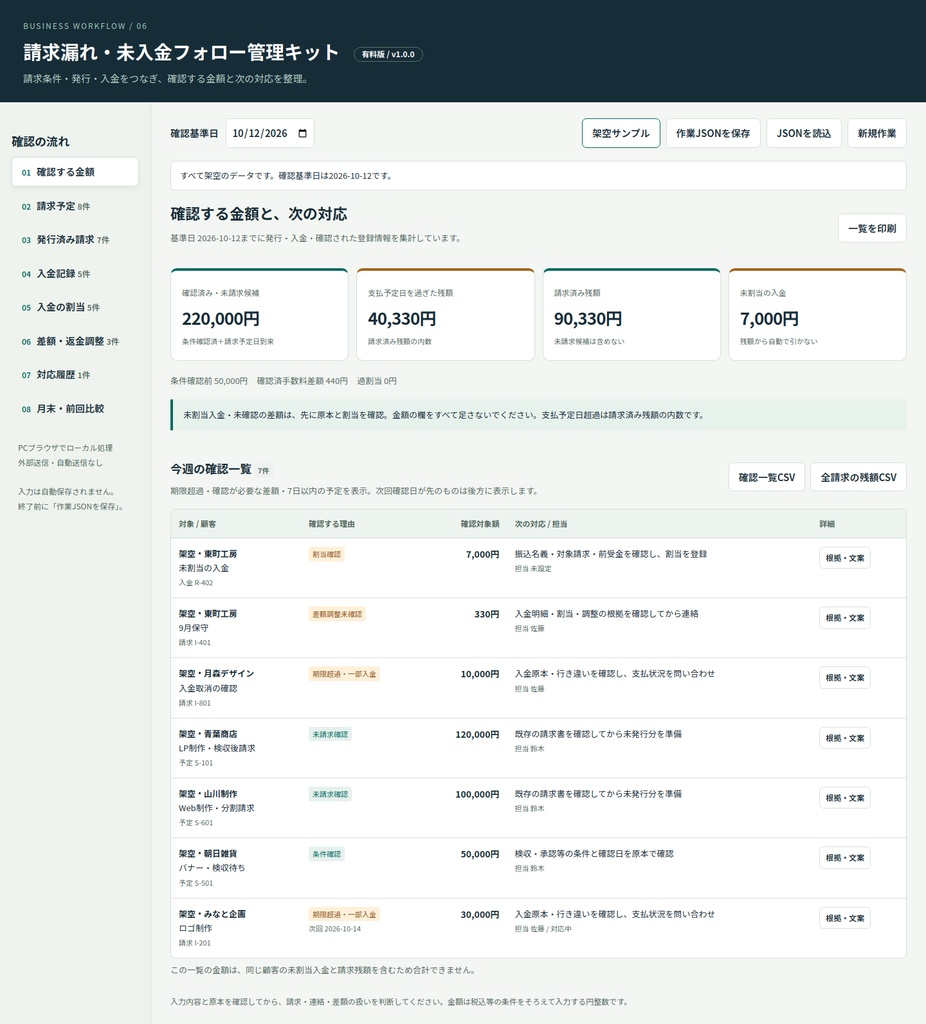
Task: Click the 次の対応 / 担当 column header
Action: pyautogui.click(x=541, y=524)
